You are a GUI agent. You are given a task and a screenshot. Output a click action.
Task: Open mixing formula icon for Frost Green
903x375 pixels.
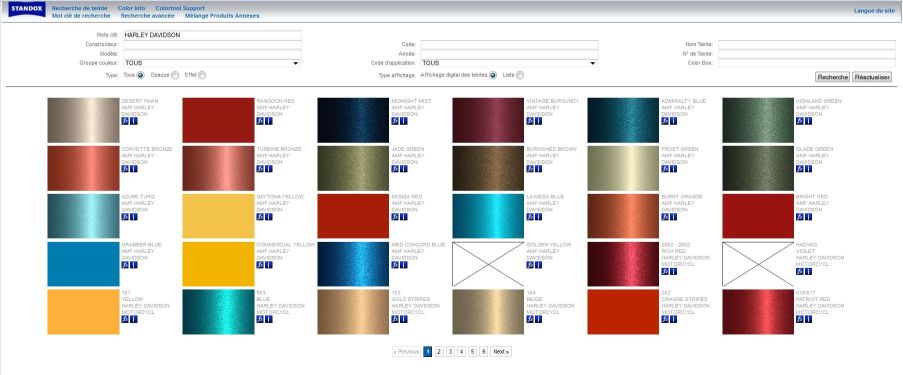[x=665, y=169]
